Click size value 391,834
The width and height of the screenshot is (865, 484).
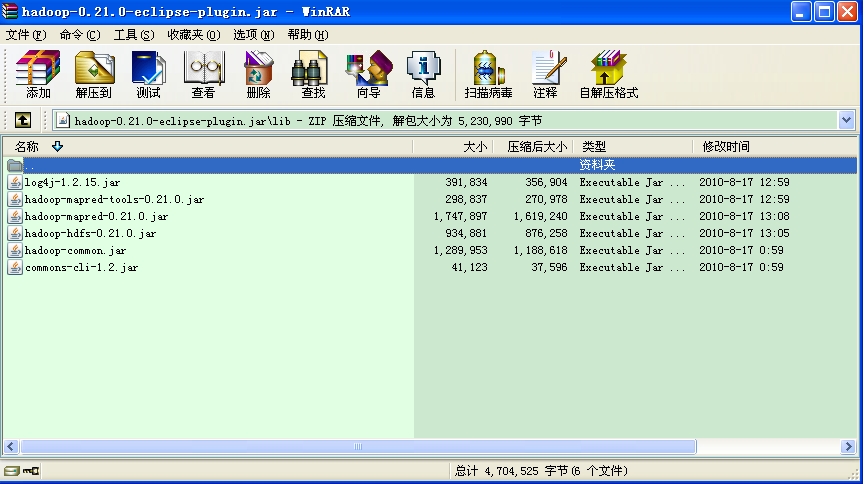click(466, 183)
